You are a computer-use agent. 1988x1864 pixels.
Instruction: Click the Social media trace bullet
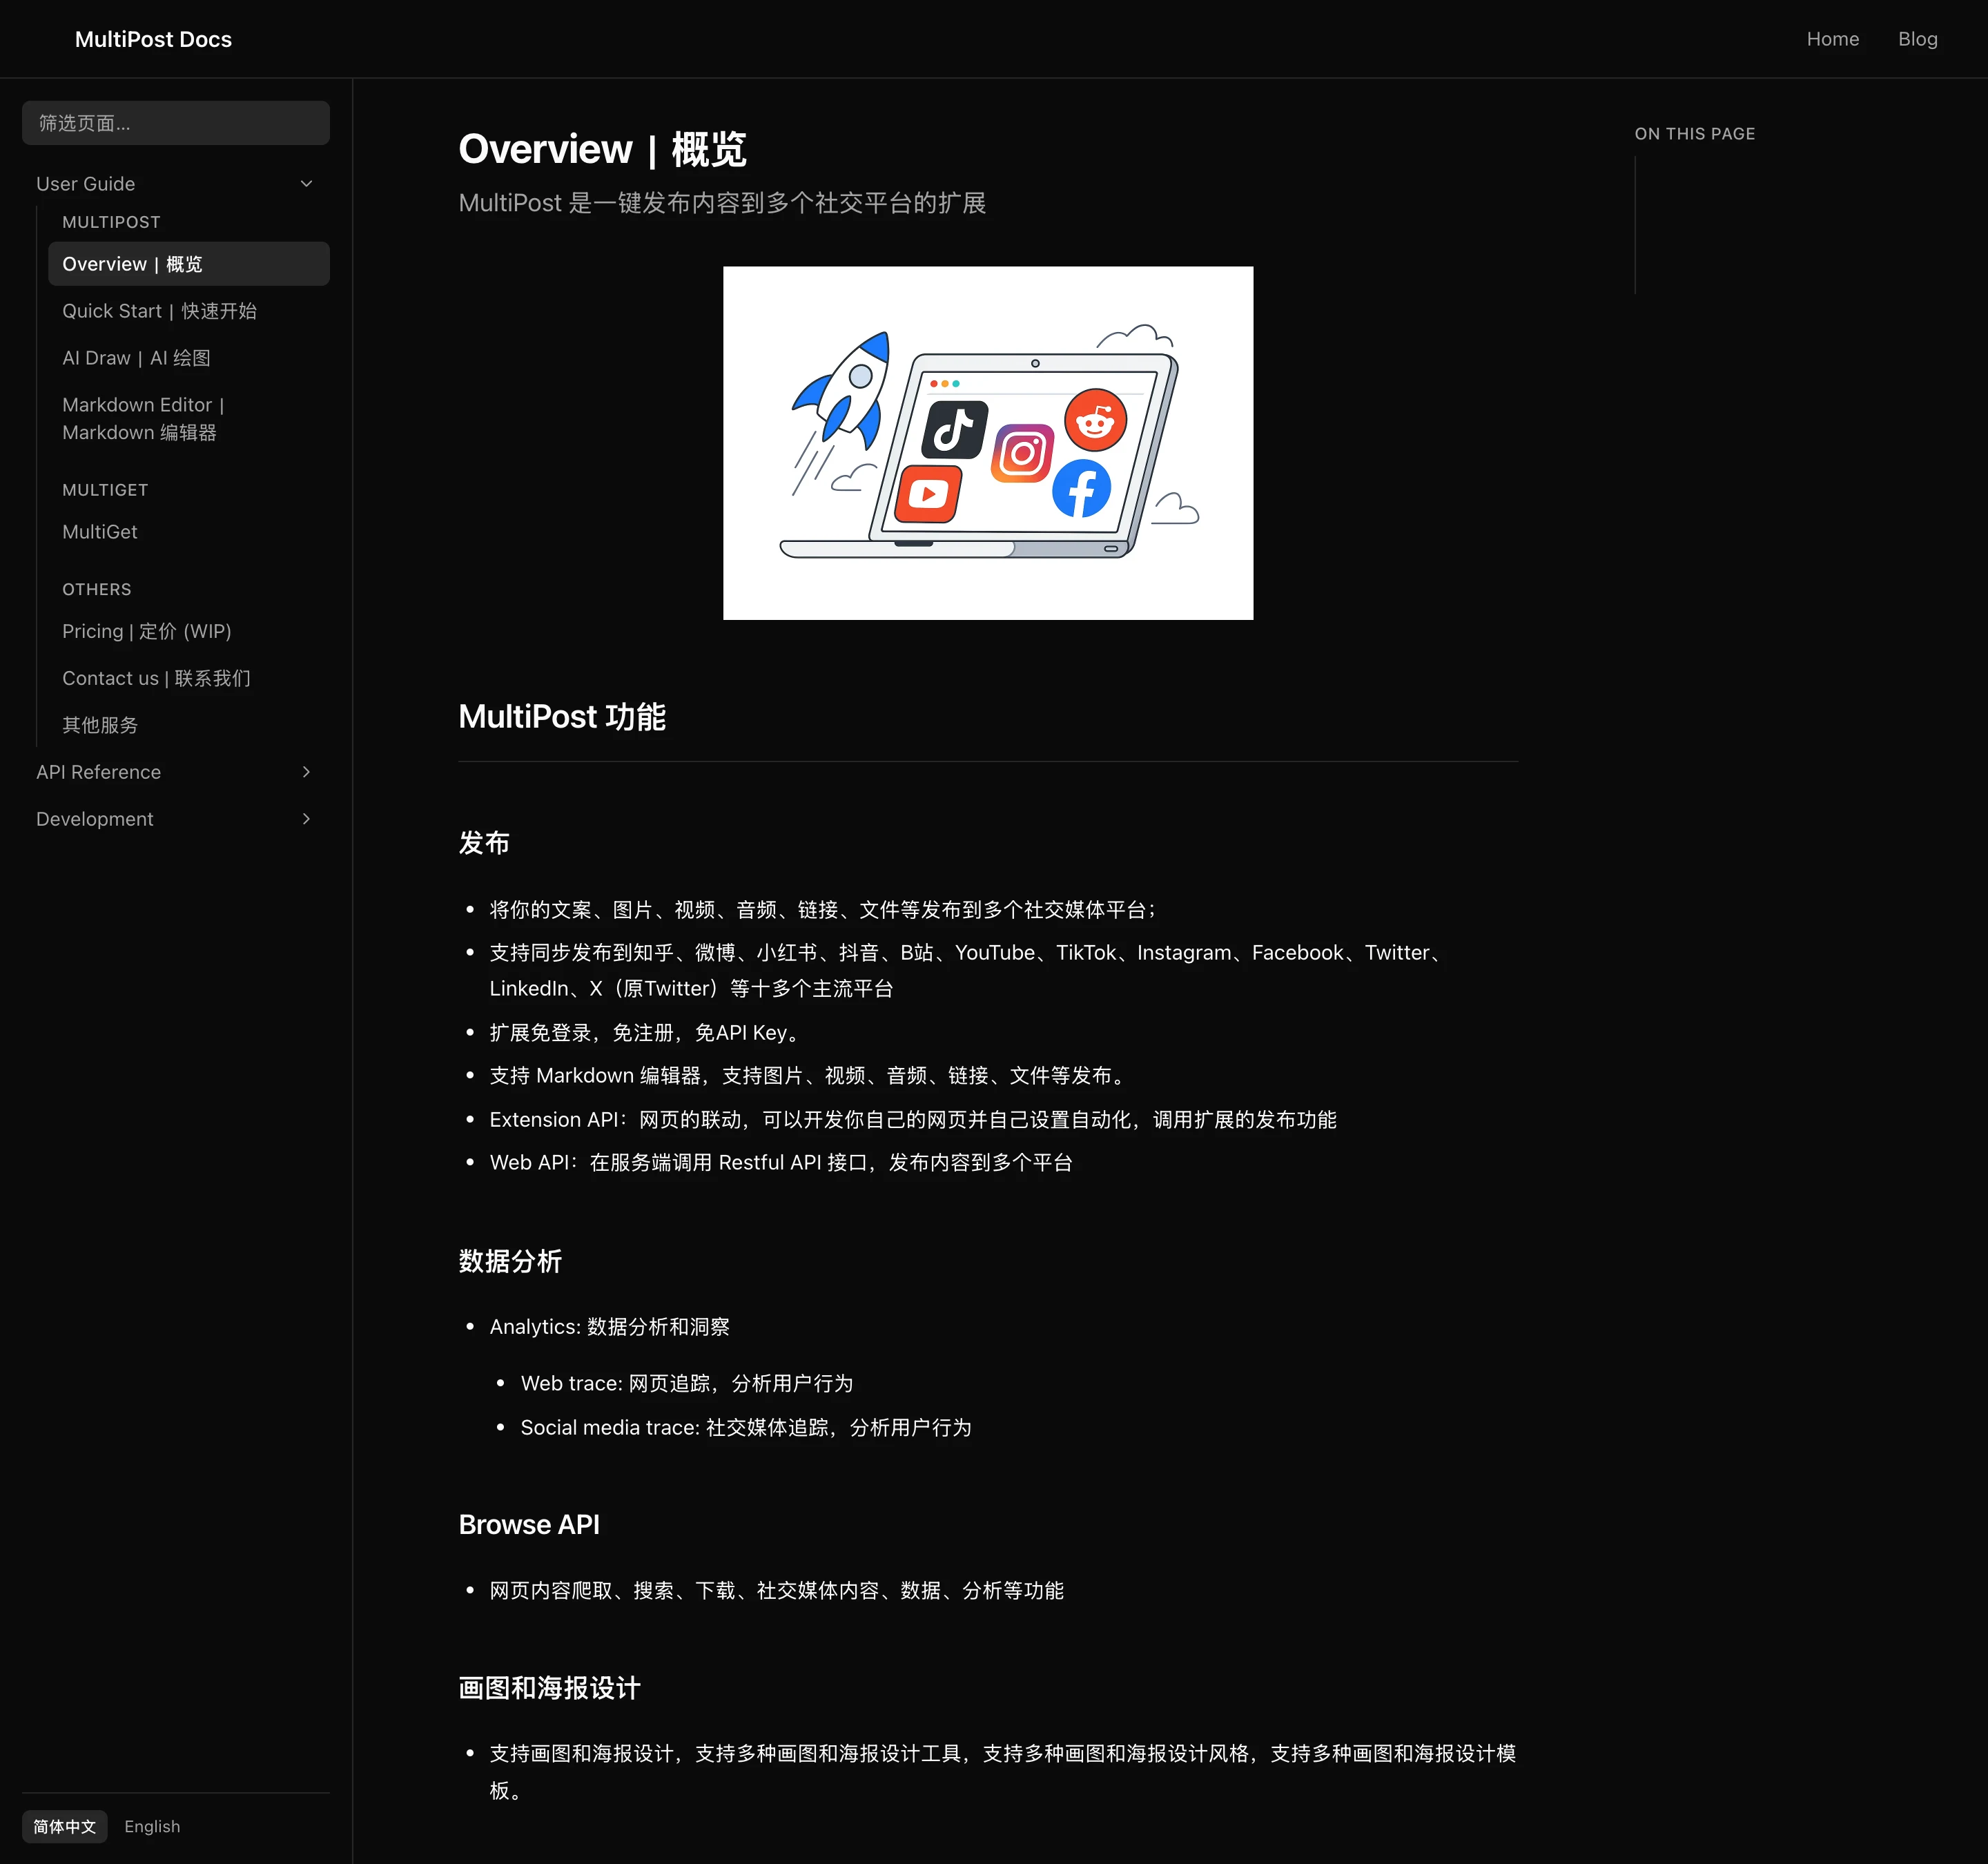click(x=746, y=1428)
